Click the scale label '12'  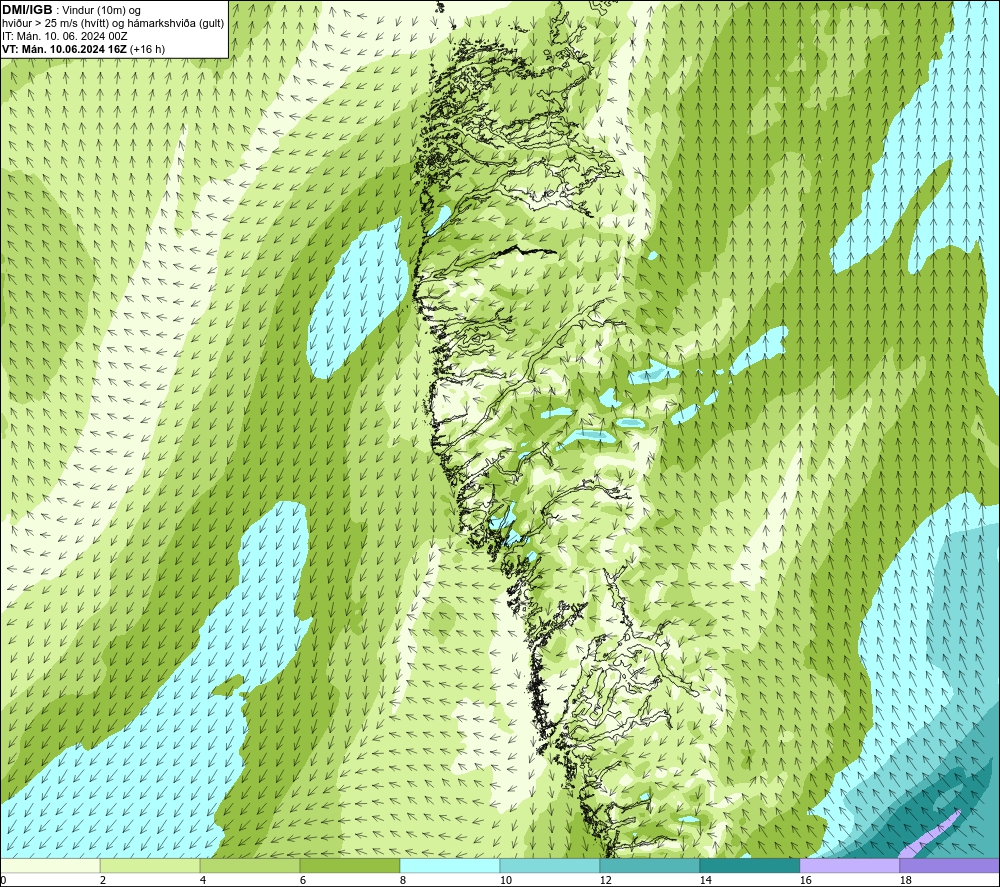[605, 880]
